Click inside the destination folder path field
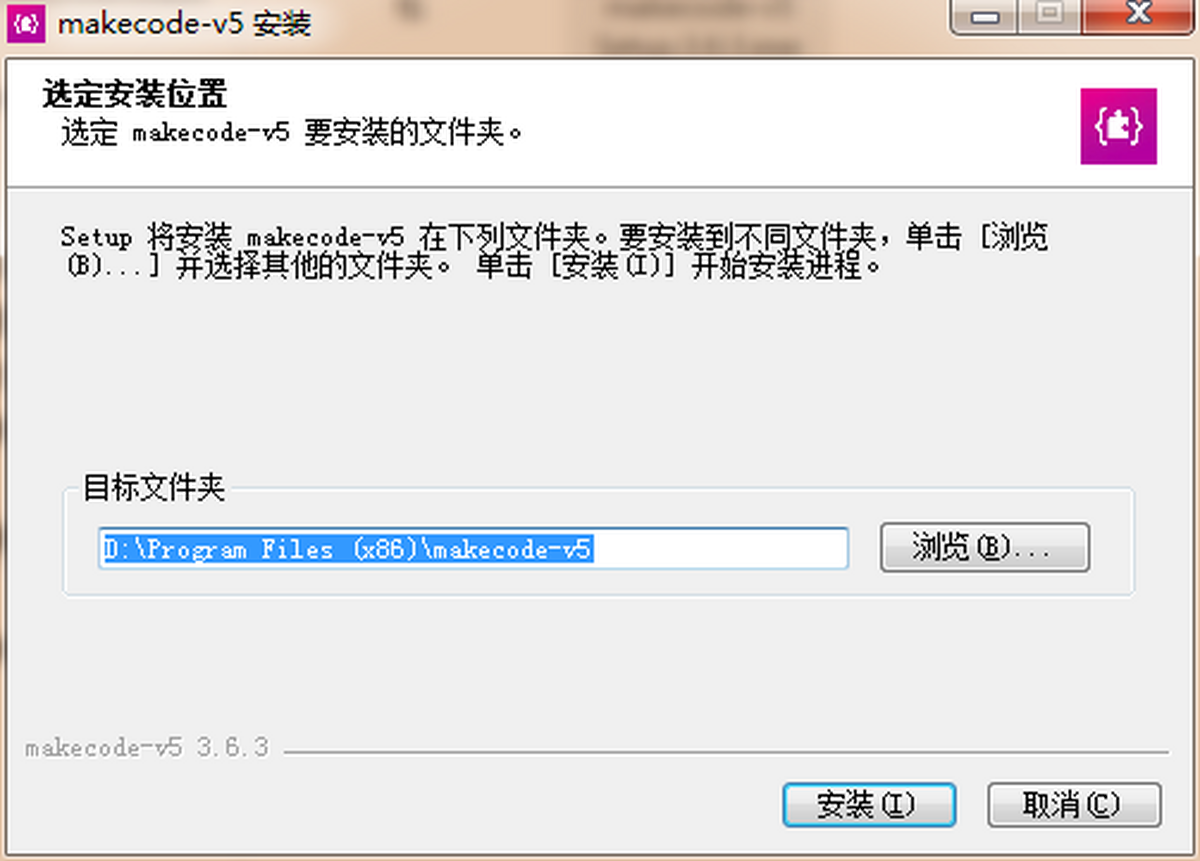Image resolution: width=1200 pixels, height=861 pixels. (x=473, y=548)
